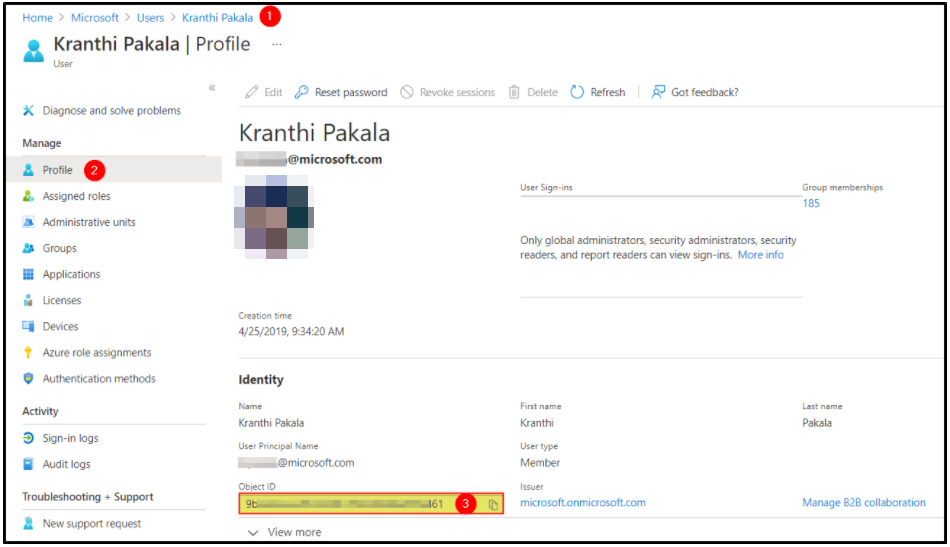Click the Licenses icon

[x=28, y=300]
